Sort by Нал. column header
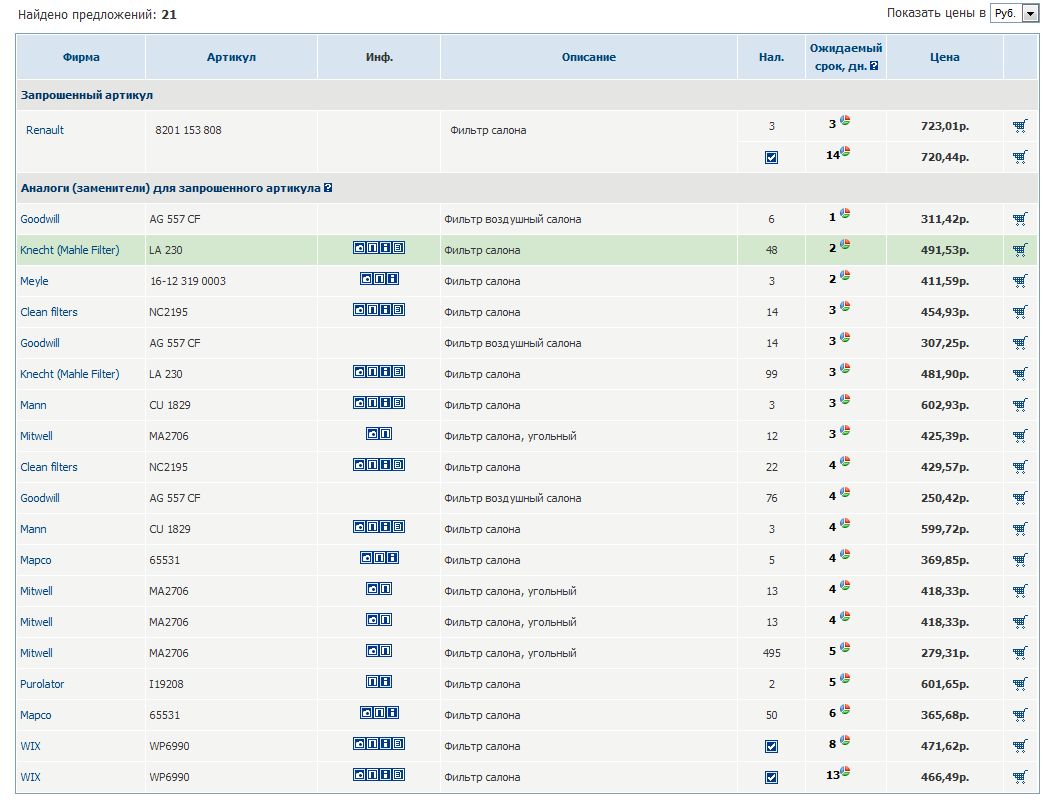 (772, 57)
